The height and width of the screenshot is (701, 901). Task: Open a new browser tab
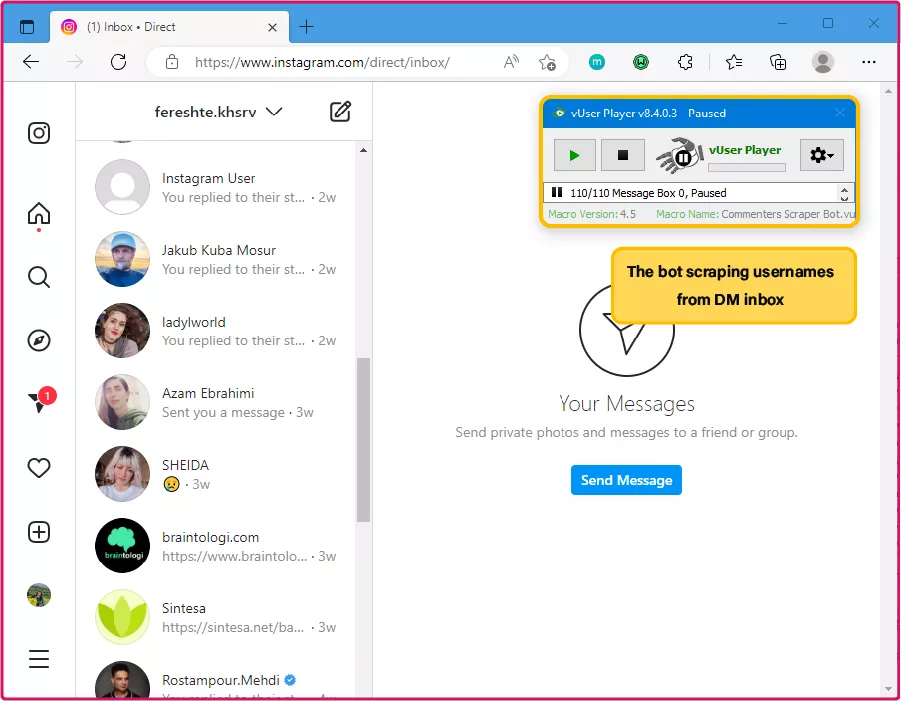point(307,26)
